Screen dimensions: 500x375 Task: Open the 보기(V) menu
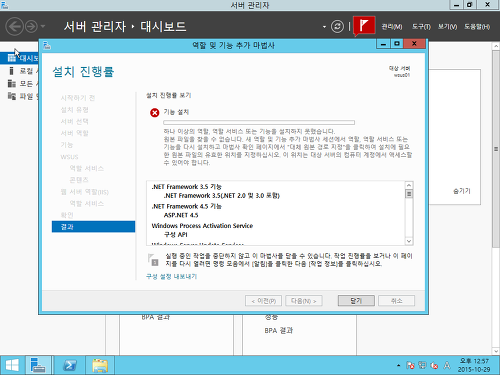coord(447,27)
